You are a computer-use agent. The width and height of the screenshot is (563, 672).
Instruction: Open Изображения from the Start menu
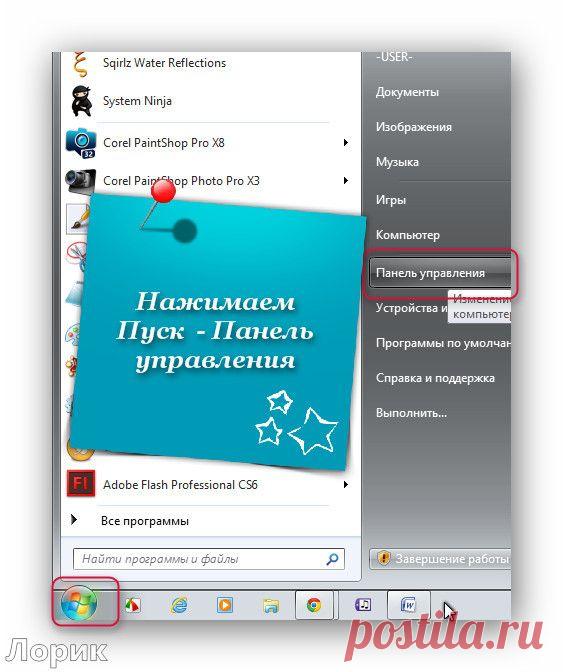point(413,127)
